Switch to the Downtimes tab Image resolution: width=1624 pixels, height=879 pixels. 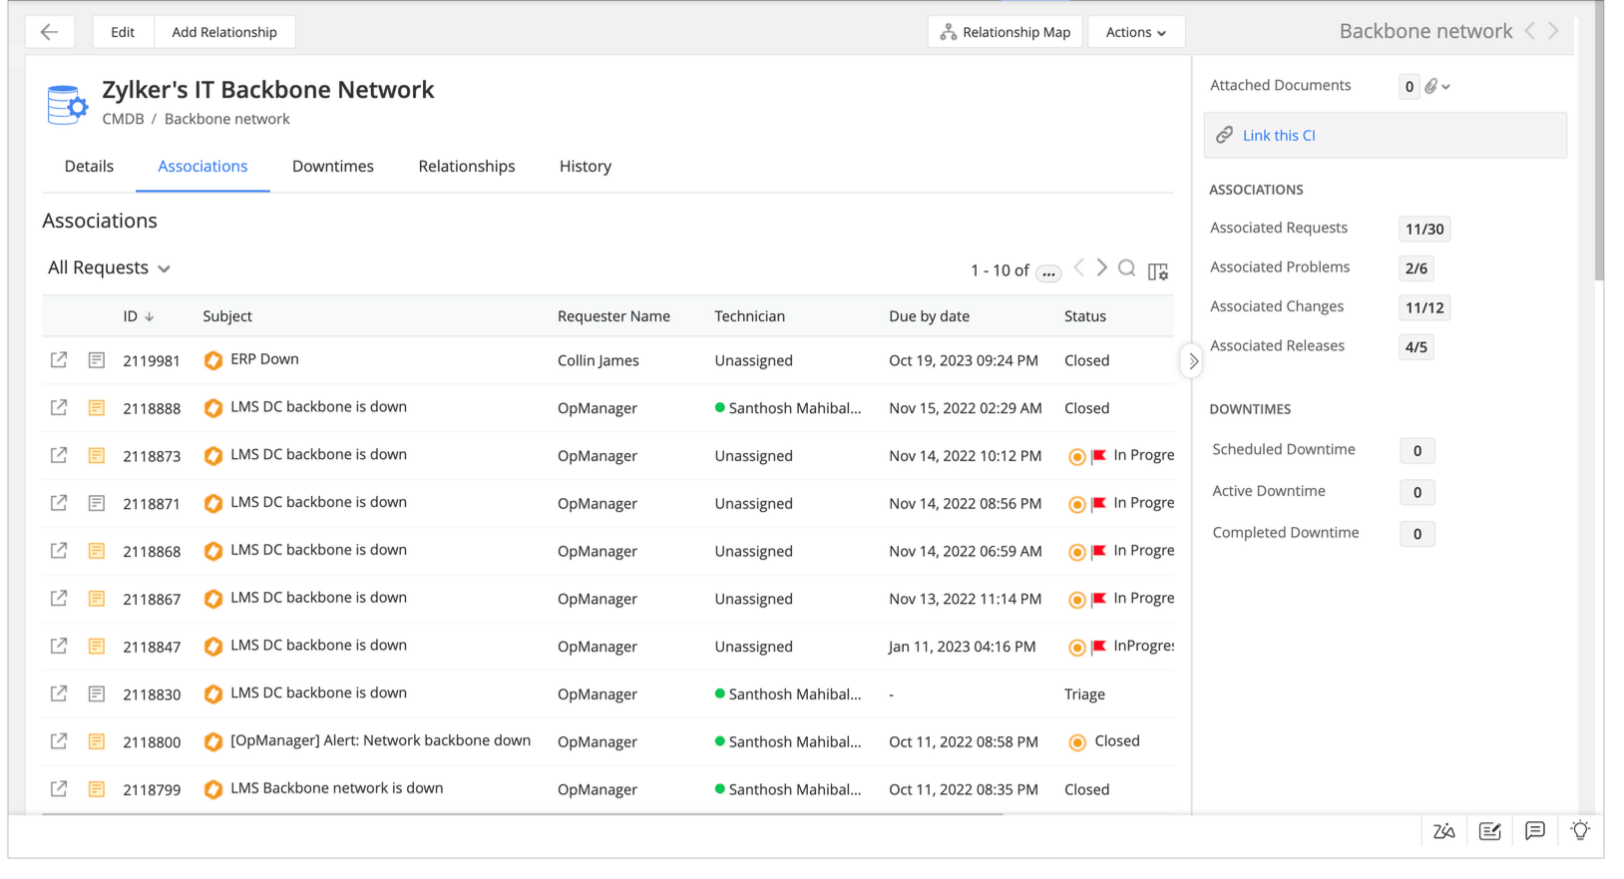[333, 166]
